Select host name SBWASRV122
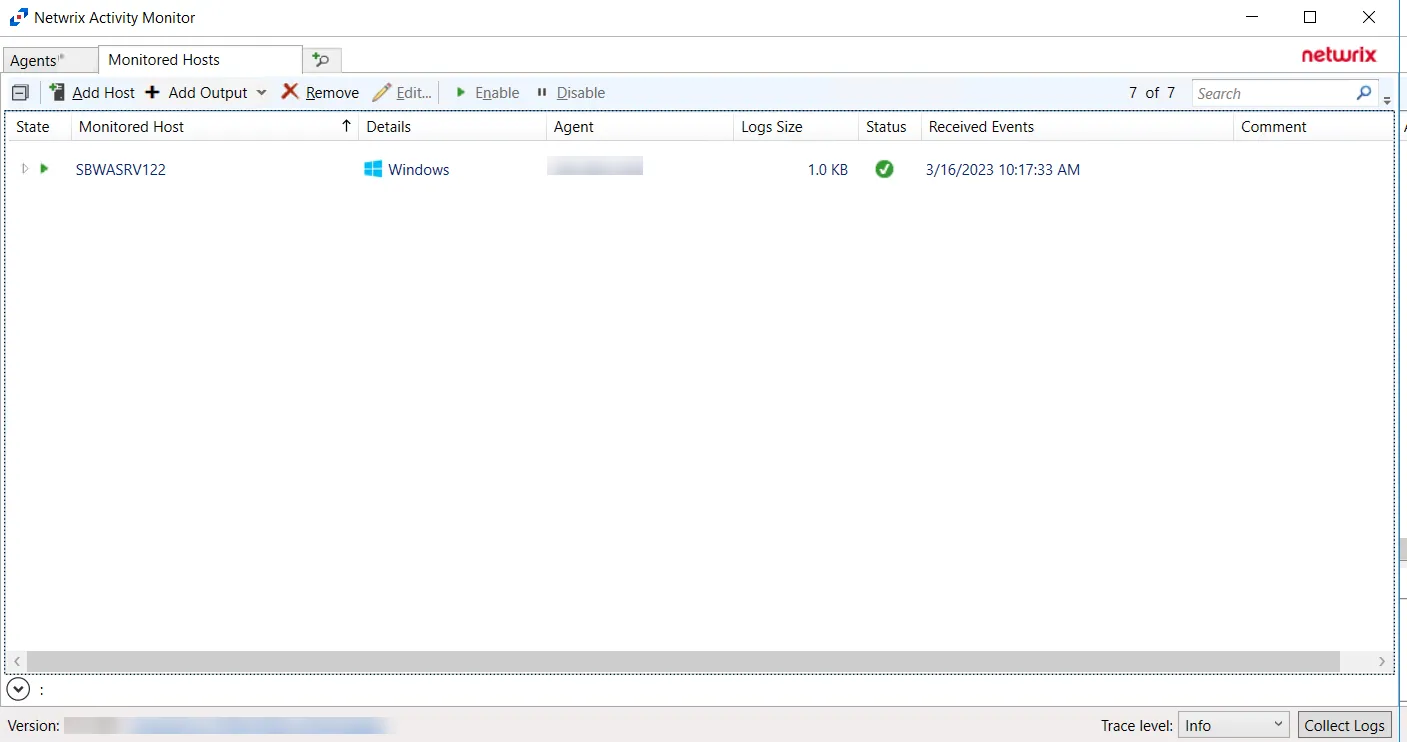1407x742 pixels. click(x=121, y=170)
